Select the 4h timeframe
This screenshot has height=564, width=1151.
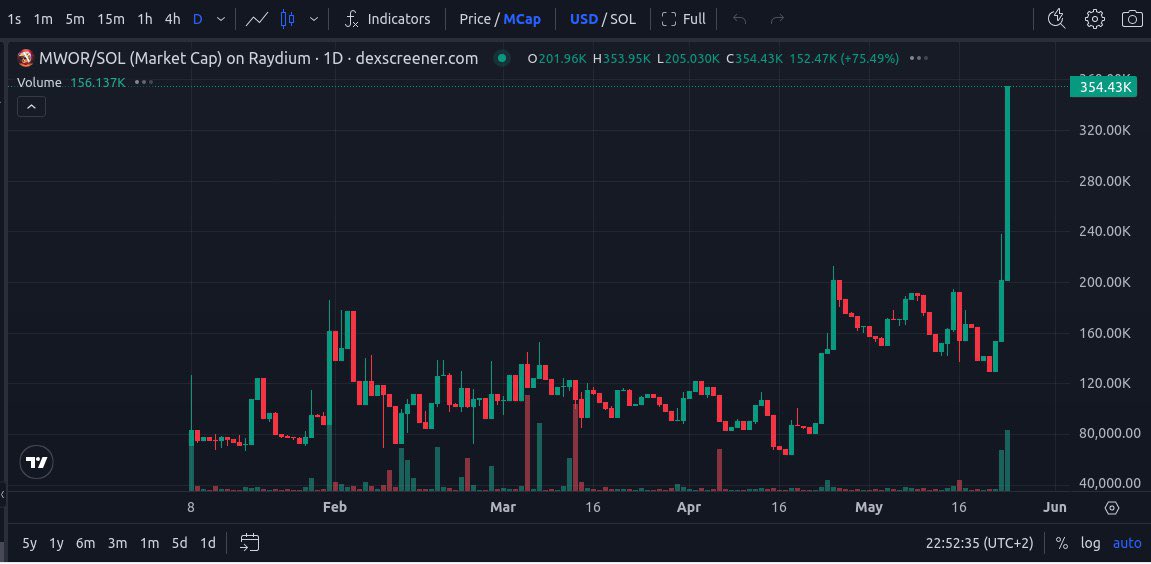tap(173, 19)
